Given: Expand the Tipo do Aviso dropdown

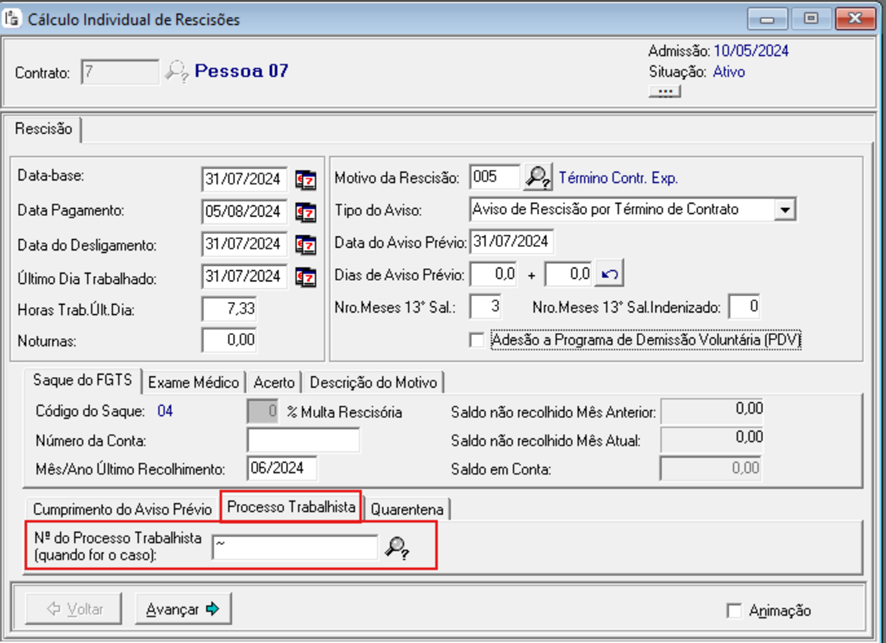Looking at the screenshot, I should 785,210.
